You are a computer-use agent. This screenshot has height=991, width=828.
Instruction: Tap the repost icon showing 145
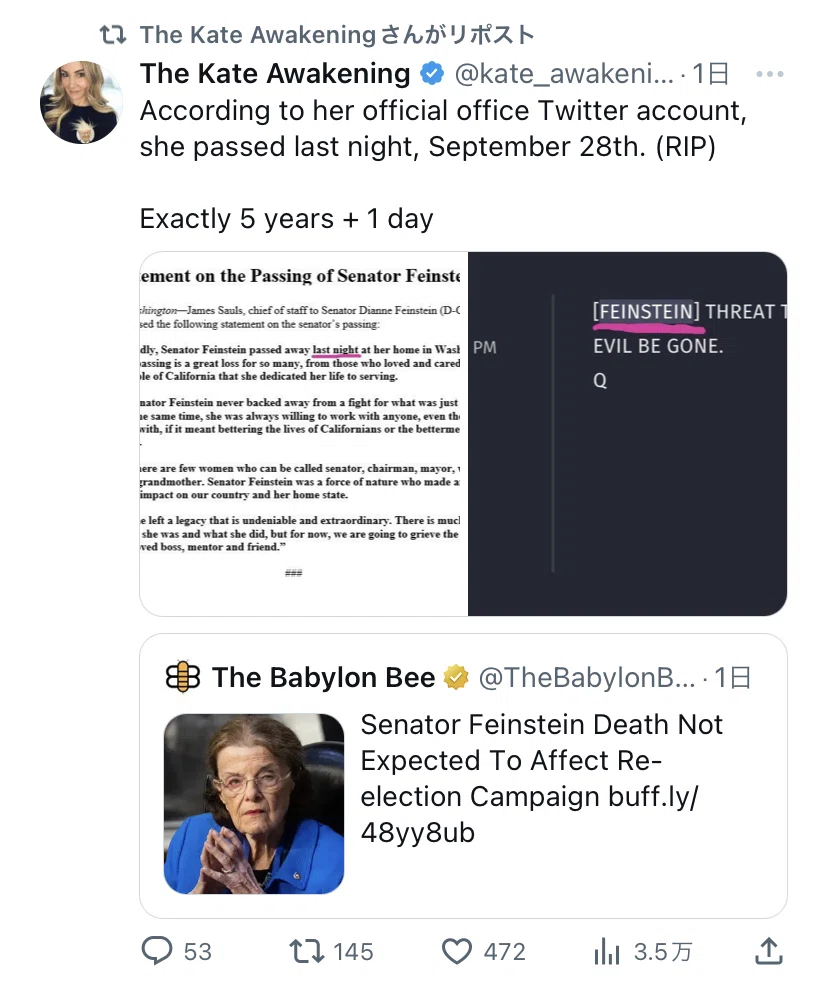click(307, 951)
